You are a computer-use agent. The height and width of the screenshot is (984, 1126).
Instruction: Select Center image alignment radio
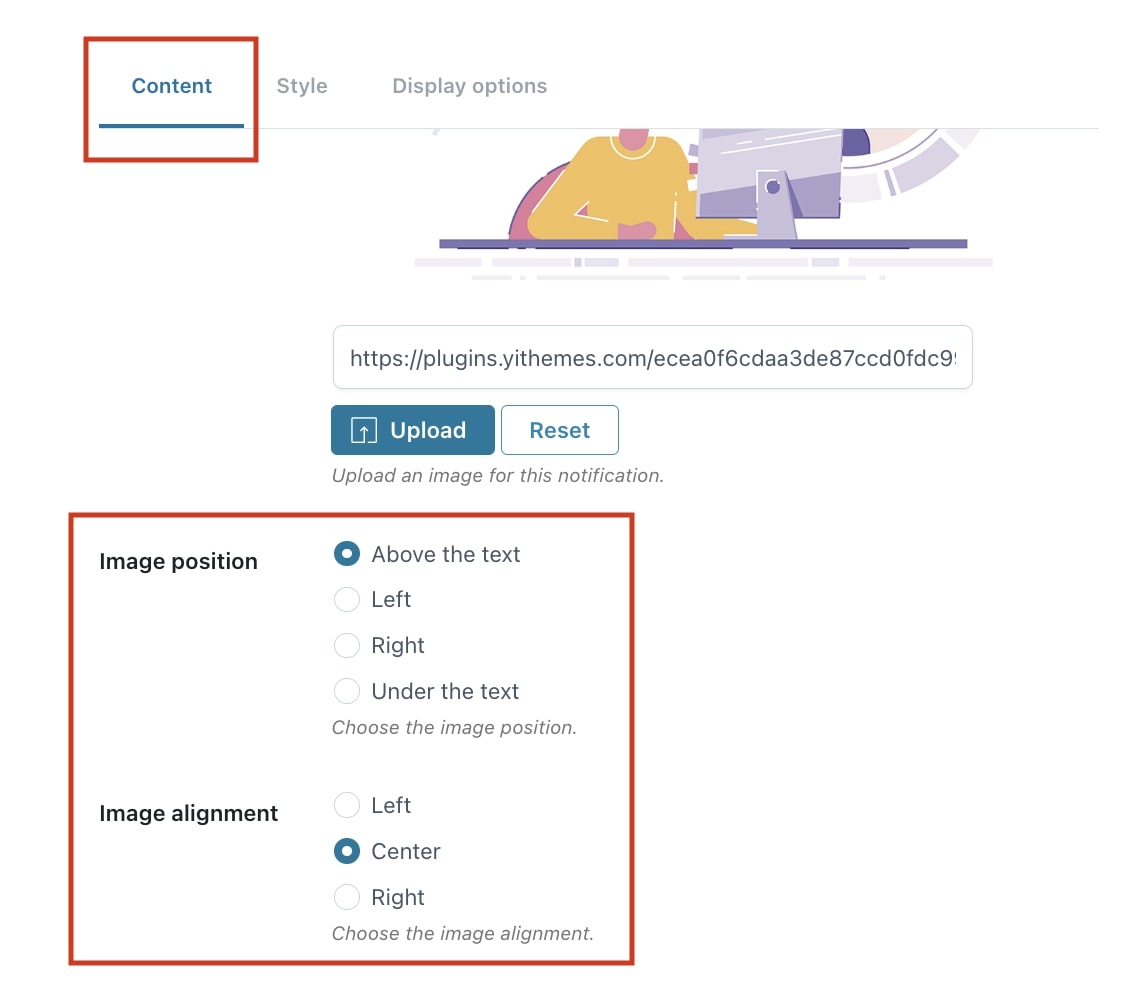click(347, 851)
